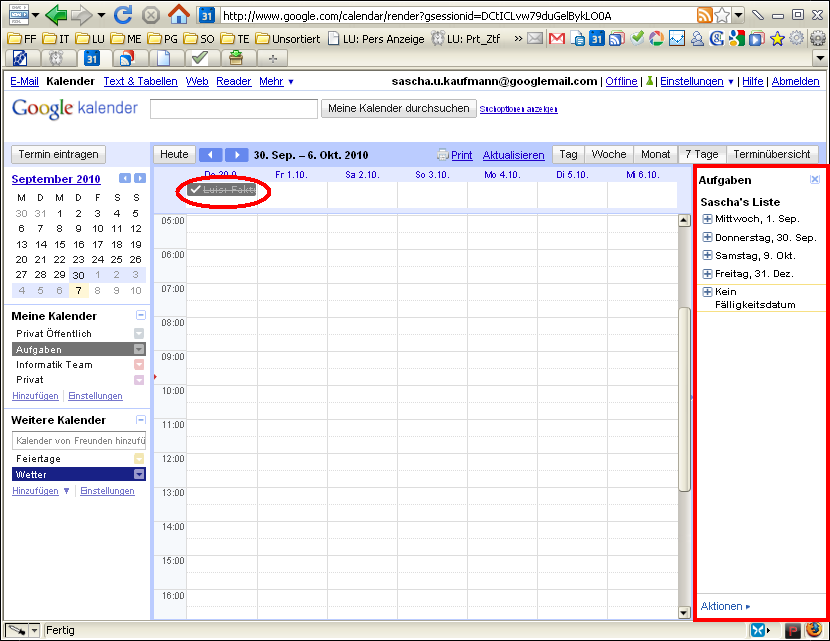Open the September 2010 month link
830x641 pixels.
point(56,179)
